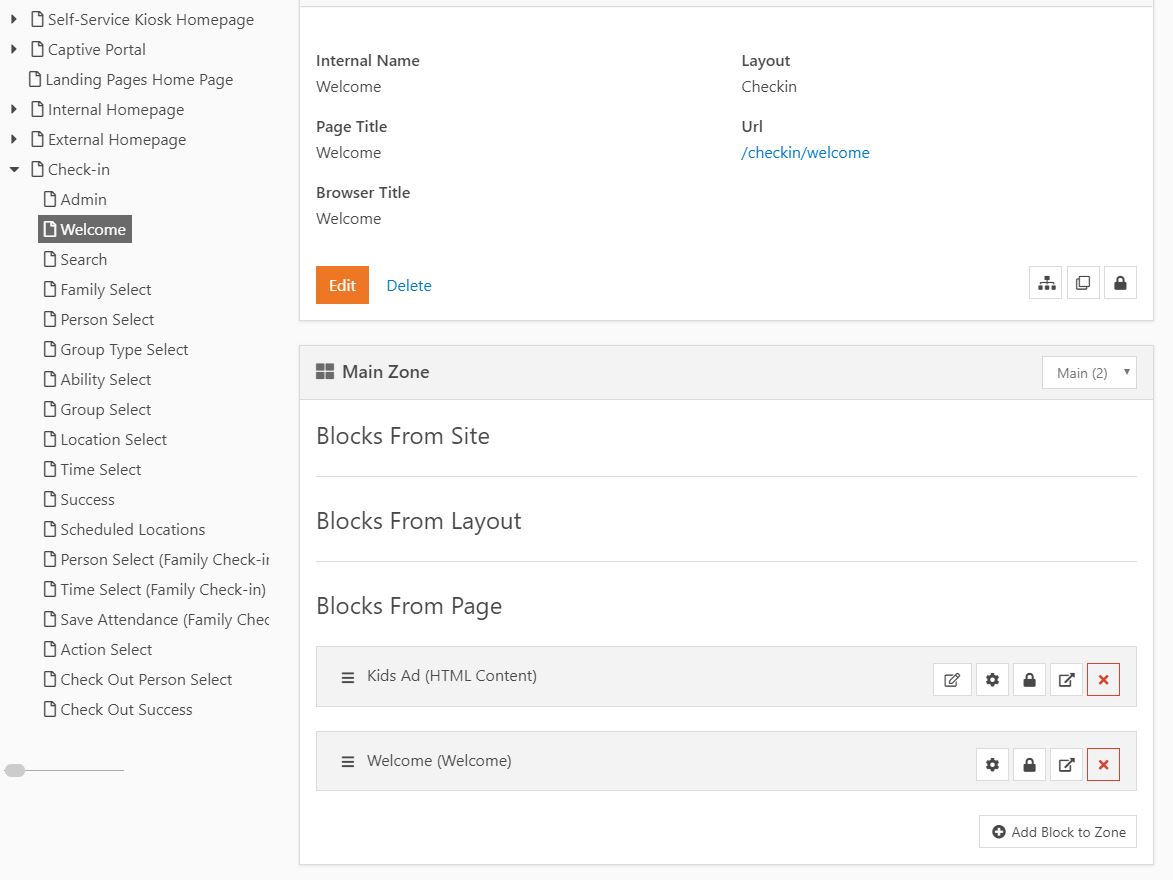This screenshot has height=880, width=1173.
Task: Click the Checkin layout value
Action: pyautogui.click(x=769, y=87)
